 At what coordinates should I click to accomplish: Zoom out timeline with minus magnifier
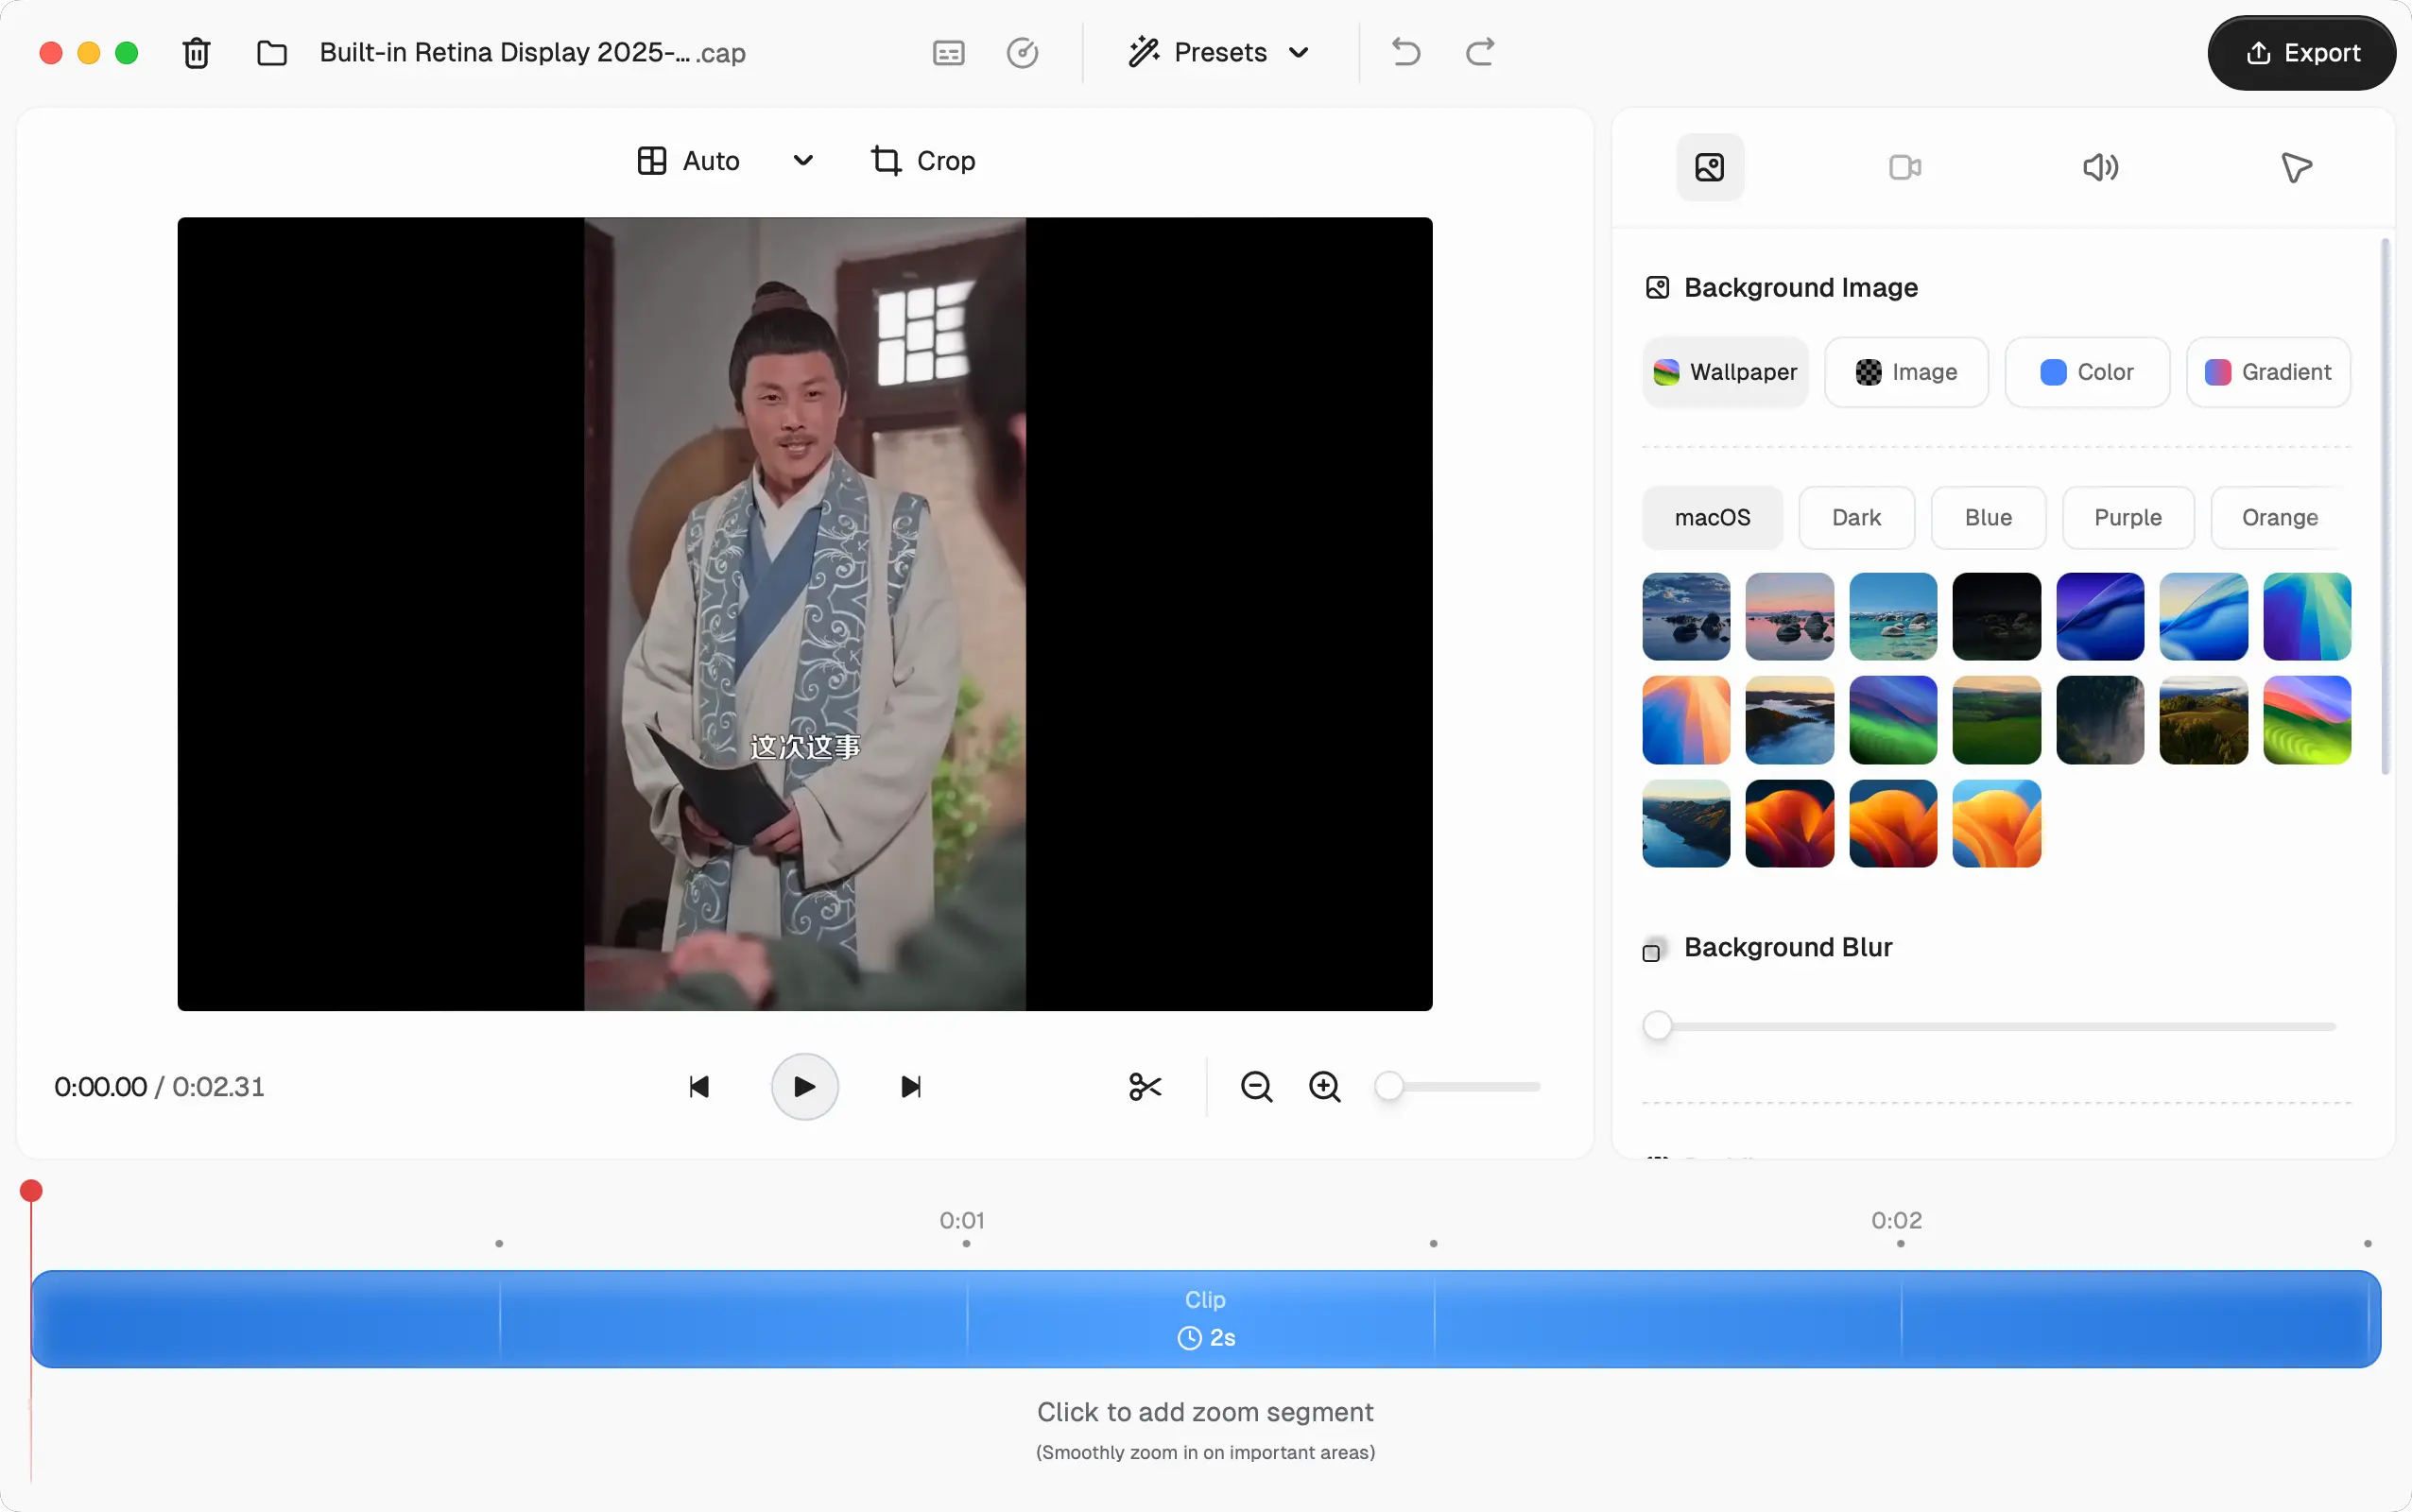1256,1086
